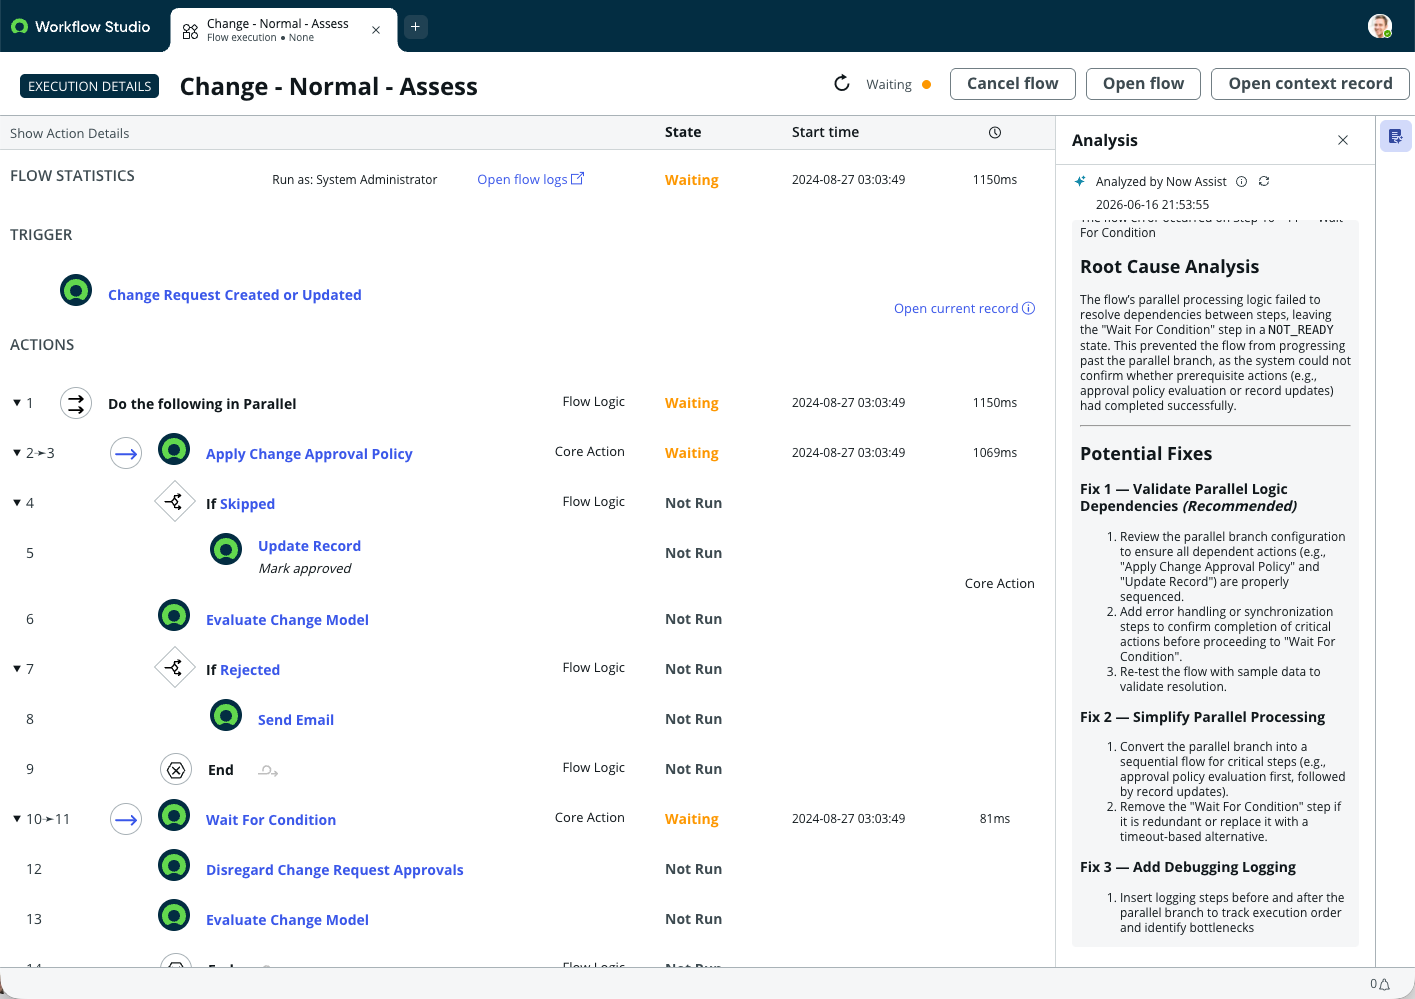Open the Send Email action
The width and height of the screenshot is (1415, 999).
coord(296,720)
